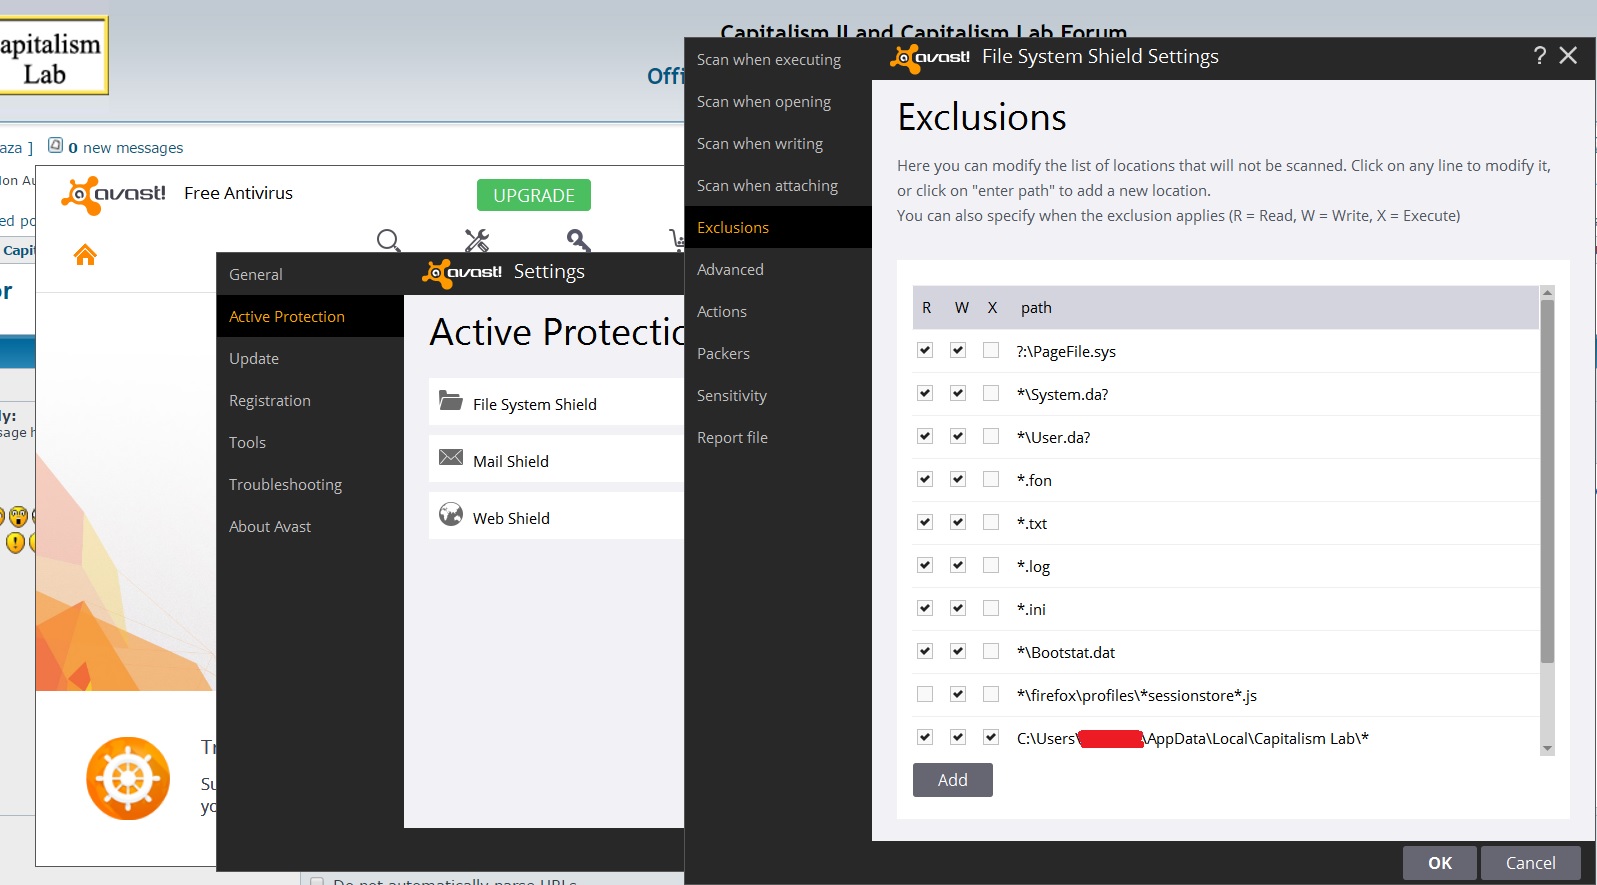This screenshot has height=885, width=1597.
Task: Click the avast! logo in the Settings title
Action: click(x=462, y=272)
